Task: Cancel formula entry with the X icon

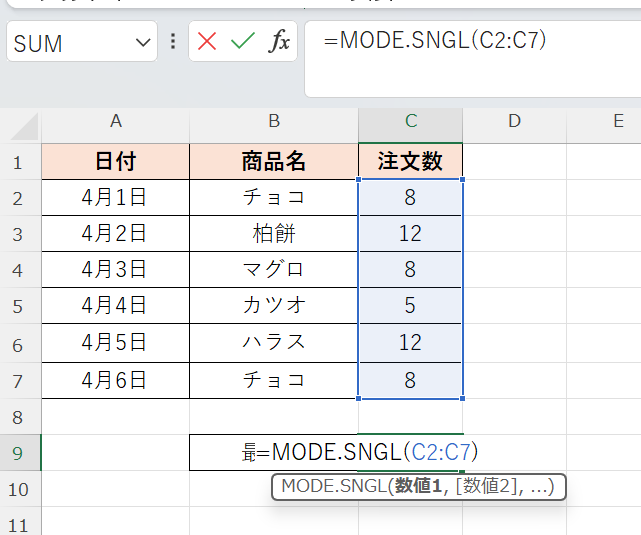Action: tap(207, 42)
